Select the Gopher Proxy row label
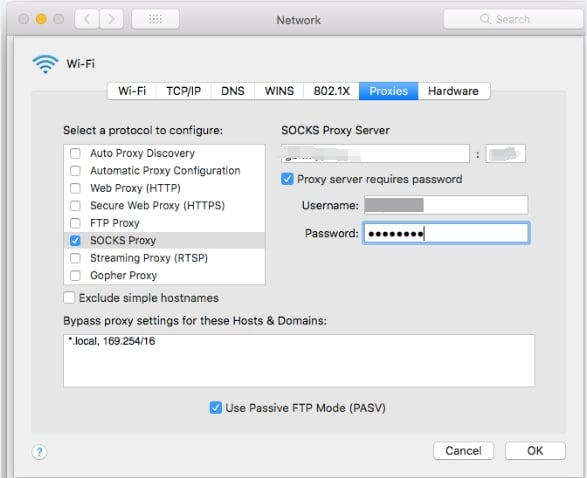The width and height of the screenshot is (587, 478). 124,275
